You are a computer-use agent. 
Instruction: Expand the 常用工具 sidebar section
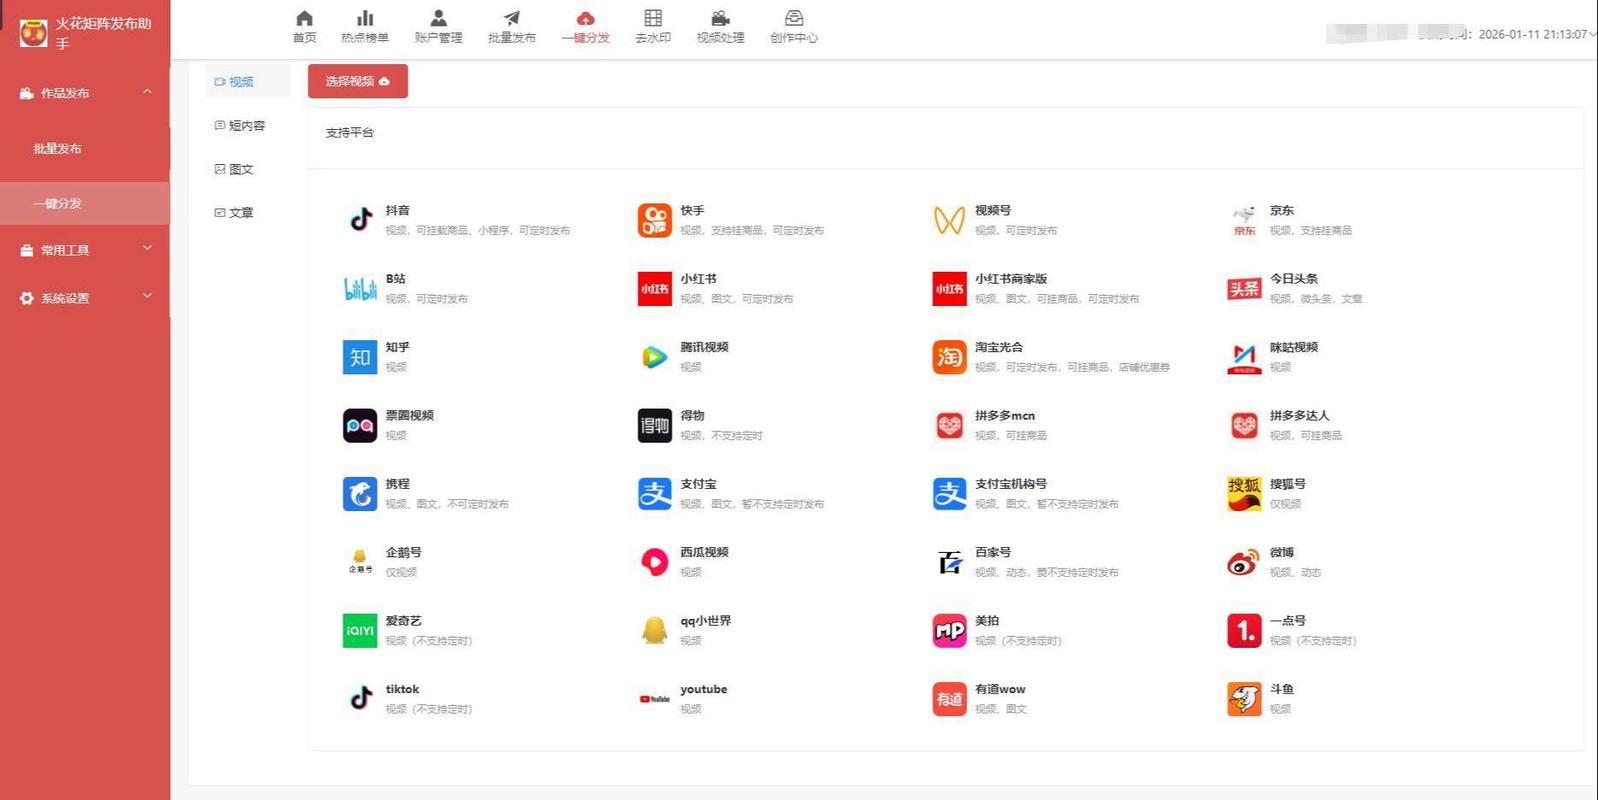[x=85, y=250]
